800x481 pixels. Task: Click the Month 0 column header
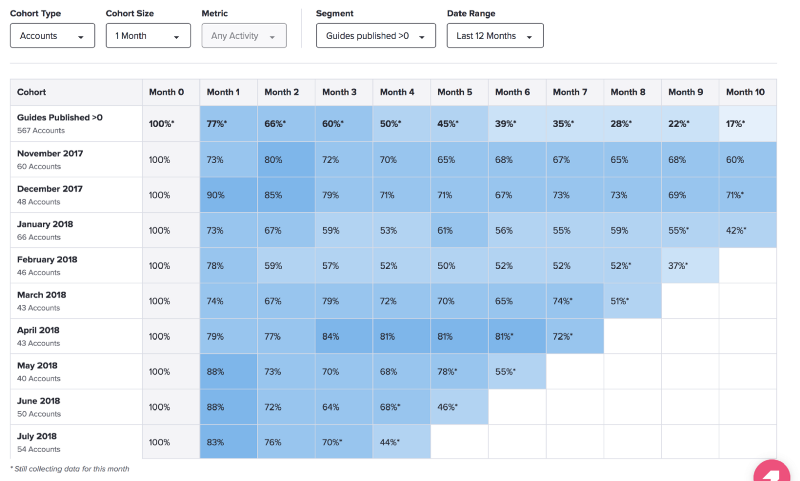tap(171, 92)
